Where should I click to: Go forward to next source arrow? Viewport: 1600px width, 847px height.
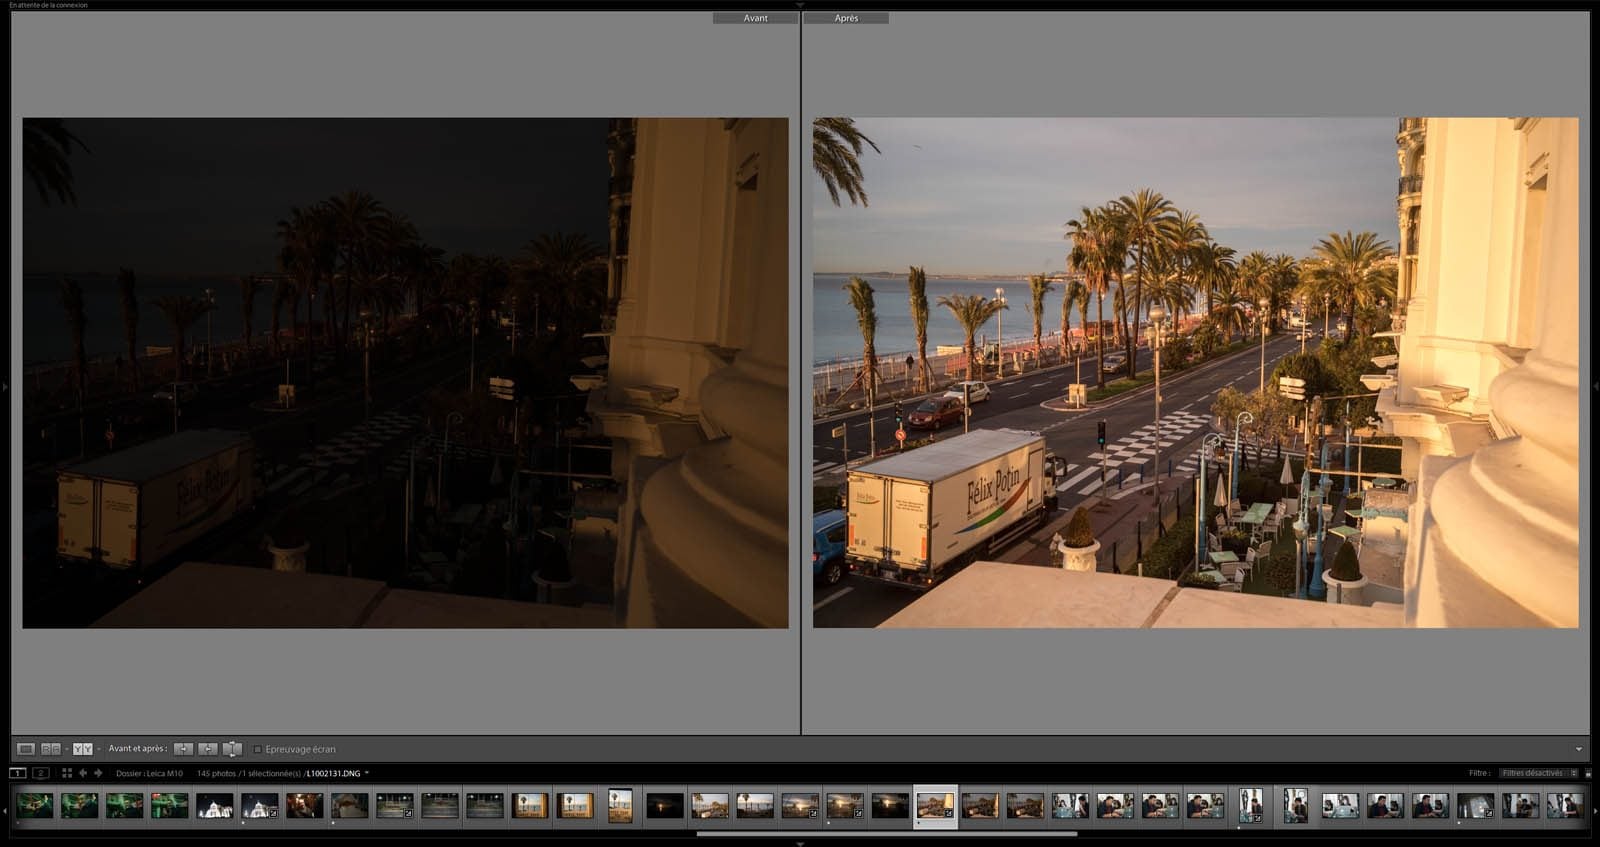pyautogui.click(x=98, y=773)
